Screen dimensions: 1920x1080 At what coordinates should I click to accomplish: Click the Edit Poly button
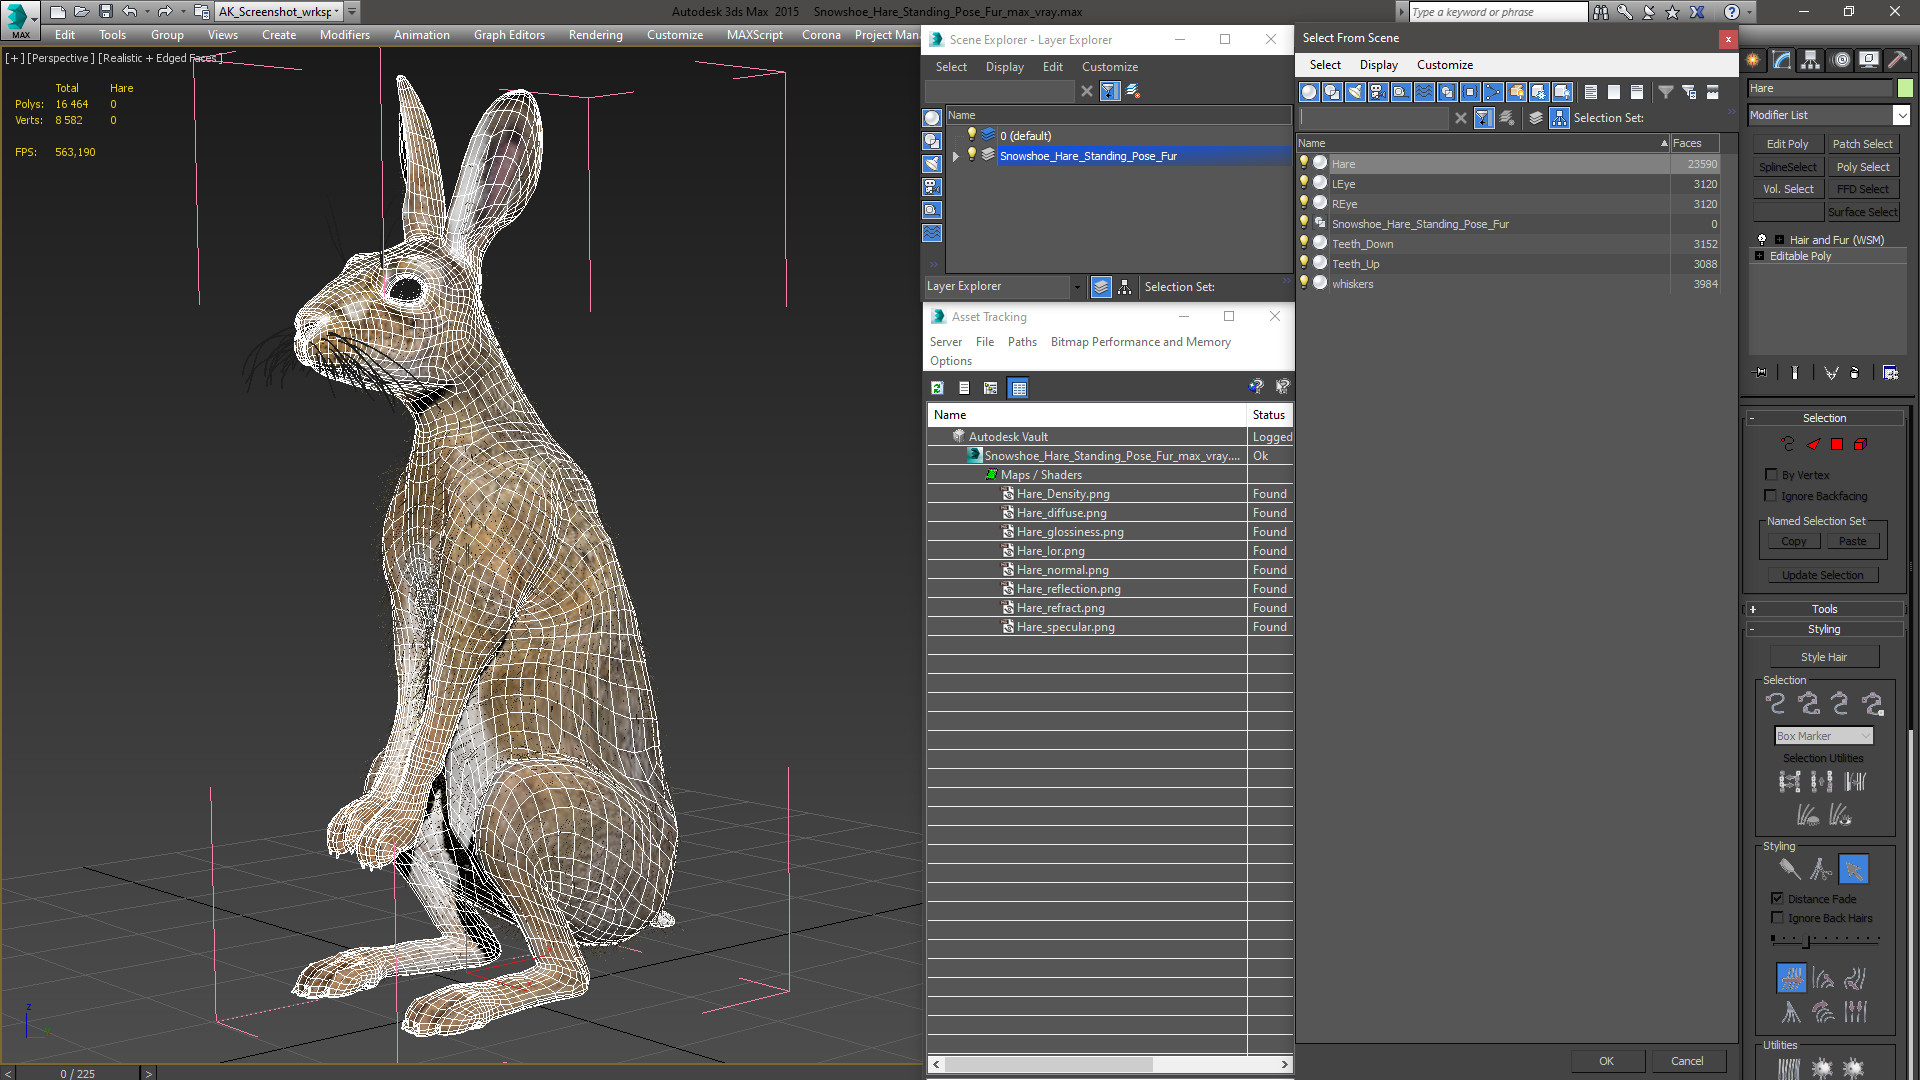pos(1786,144)
